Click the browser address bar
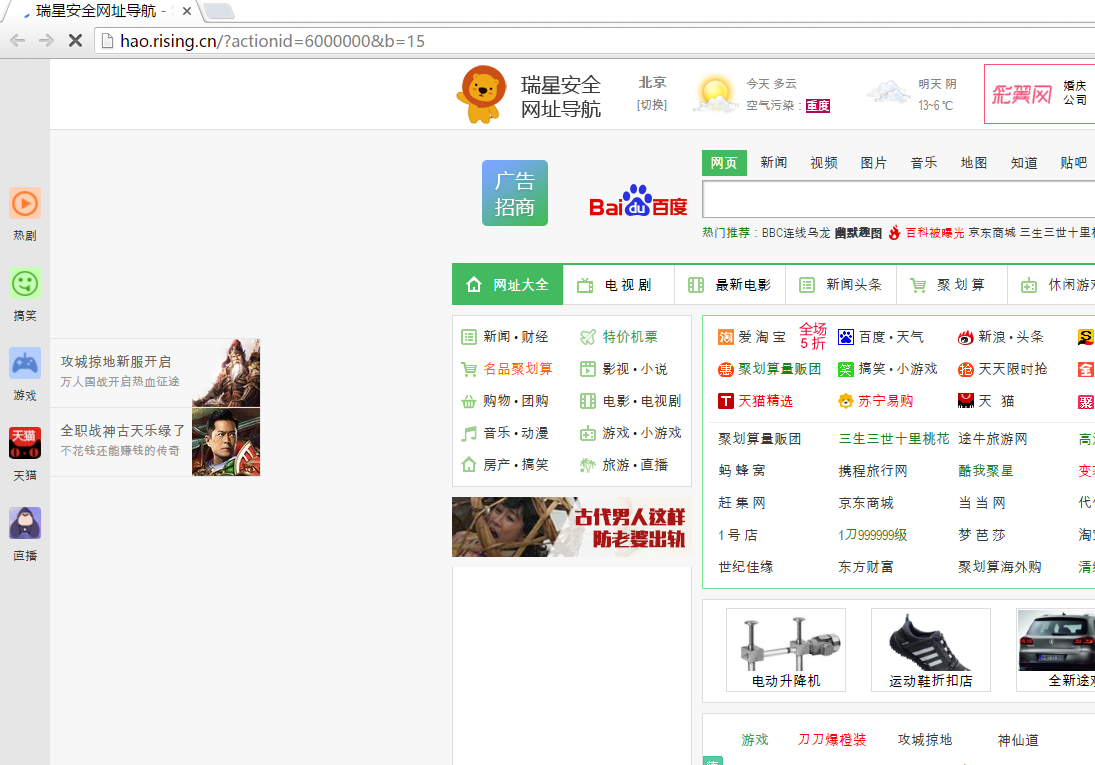 click(x=594, y=41)
